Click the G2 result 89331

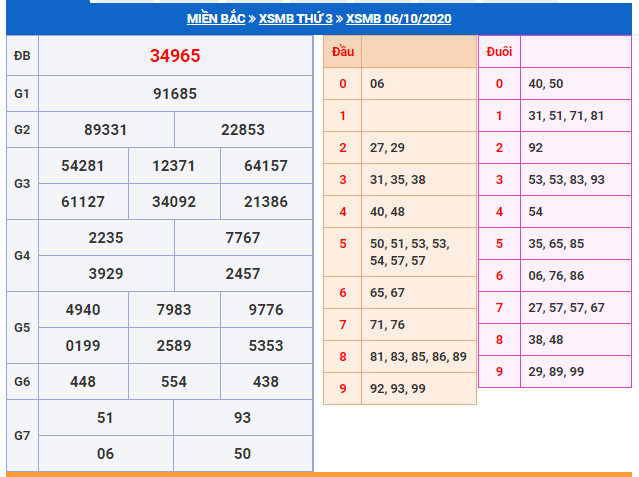[106, 130]
